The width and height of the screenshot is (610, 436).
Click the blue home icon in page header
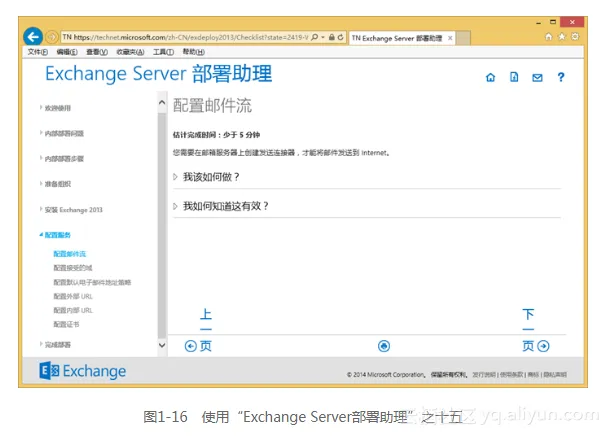(x=491, y=77)
